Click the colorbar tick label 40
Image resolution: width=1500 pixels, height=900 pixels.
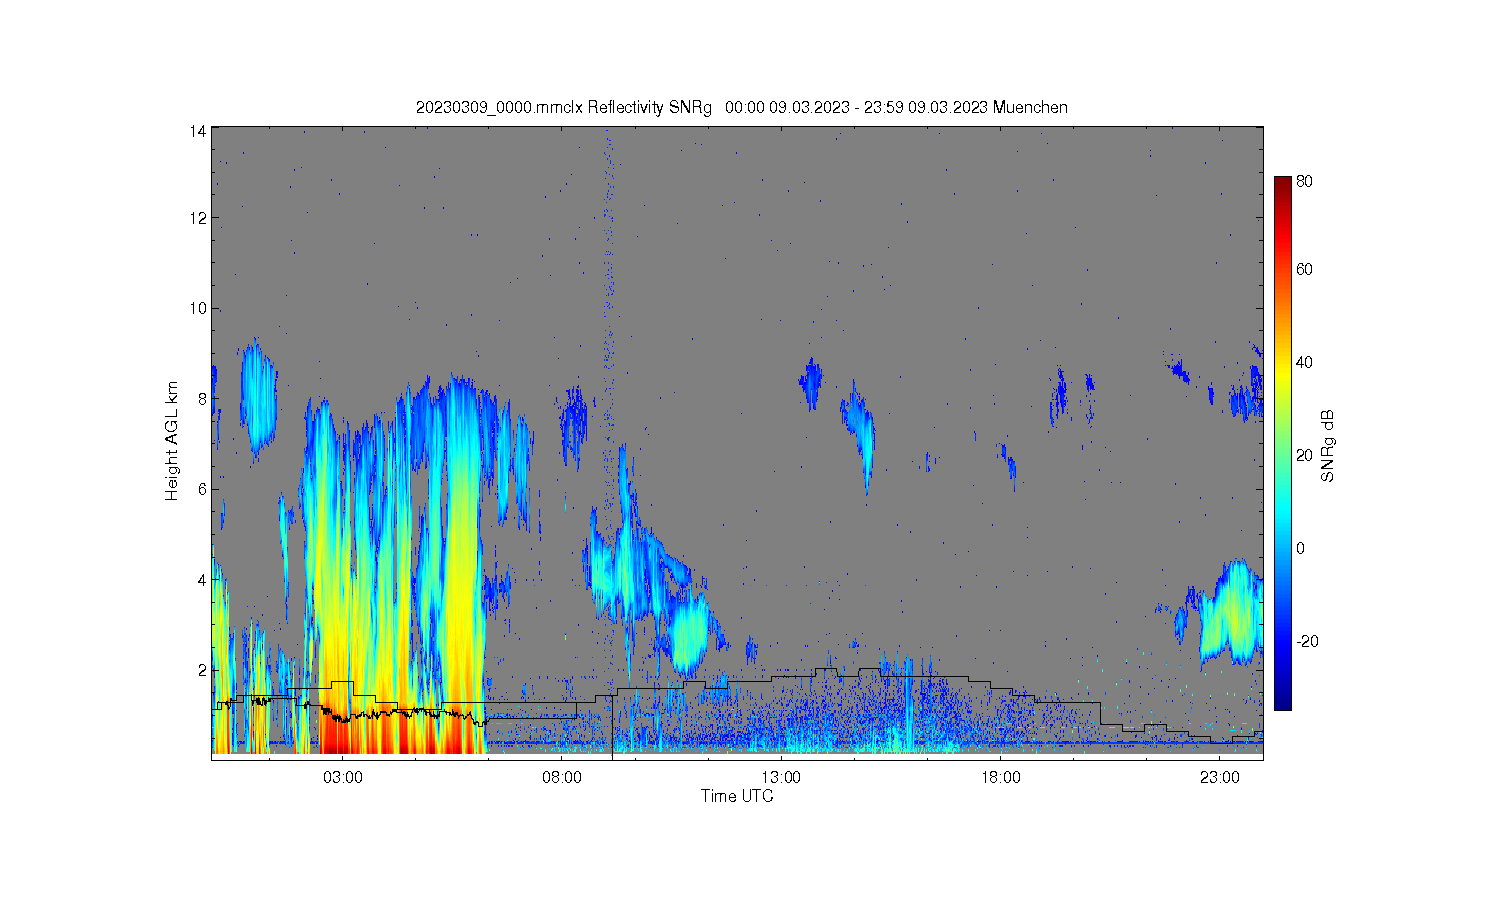[x=1304, y=362]
